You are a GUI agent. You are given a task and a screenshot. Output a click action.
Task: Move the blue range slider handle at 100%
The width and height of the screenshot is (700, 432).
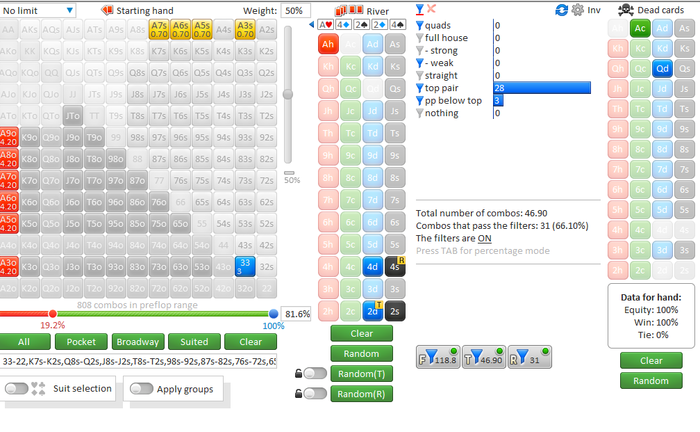click(273, 314)
